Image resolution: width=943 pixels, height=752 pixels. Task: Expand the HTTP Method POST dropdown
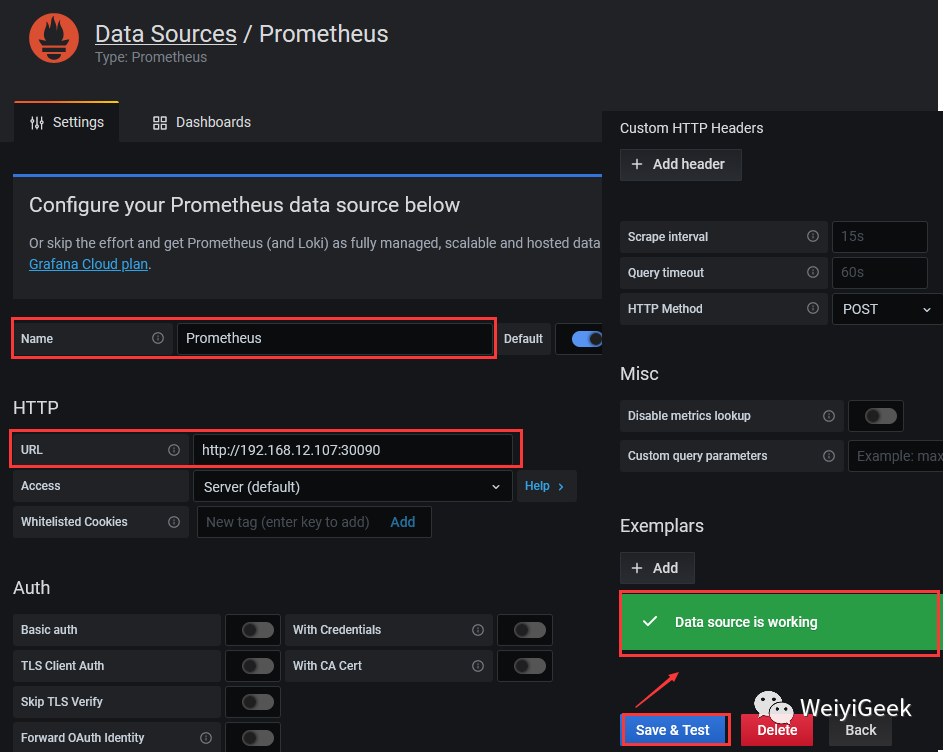(x=887, y=309)
